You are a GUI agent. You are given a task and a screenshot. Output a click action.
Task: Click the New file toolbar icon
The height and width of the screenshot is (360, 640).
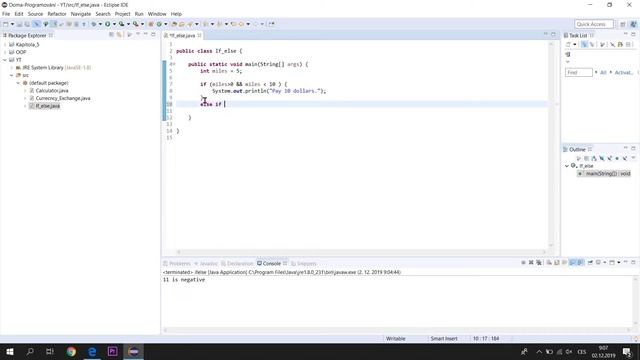[x=6, y=24]
